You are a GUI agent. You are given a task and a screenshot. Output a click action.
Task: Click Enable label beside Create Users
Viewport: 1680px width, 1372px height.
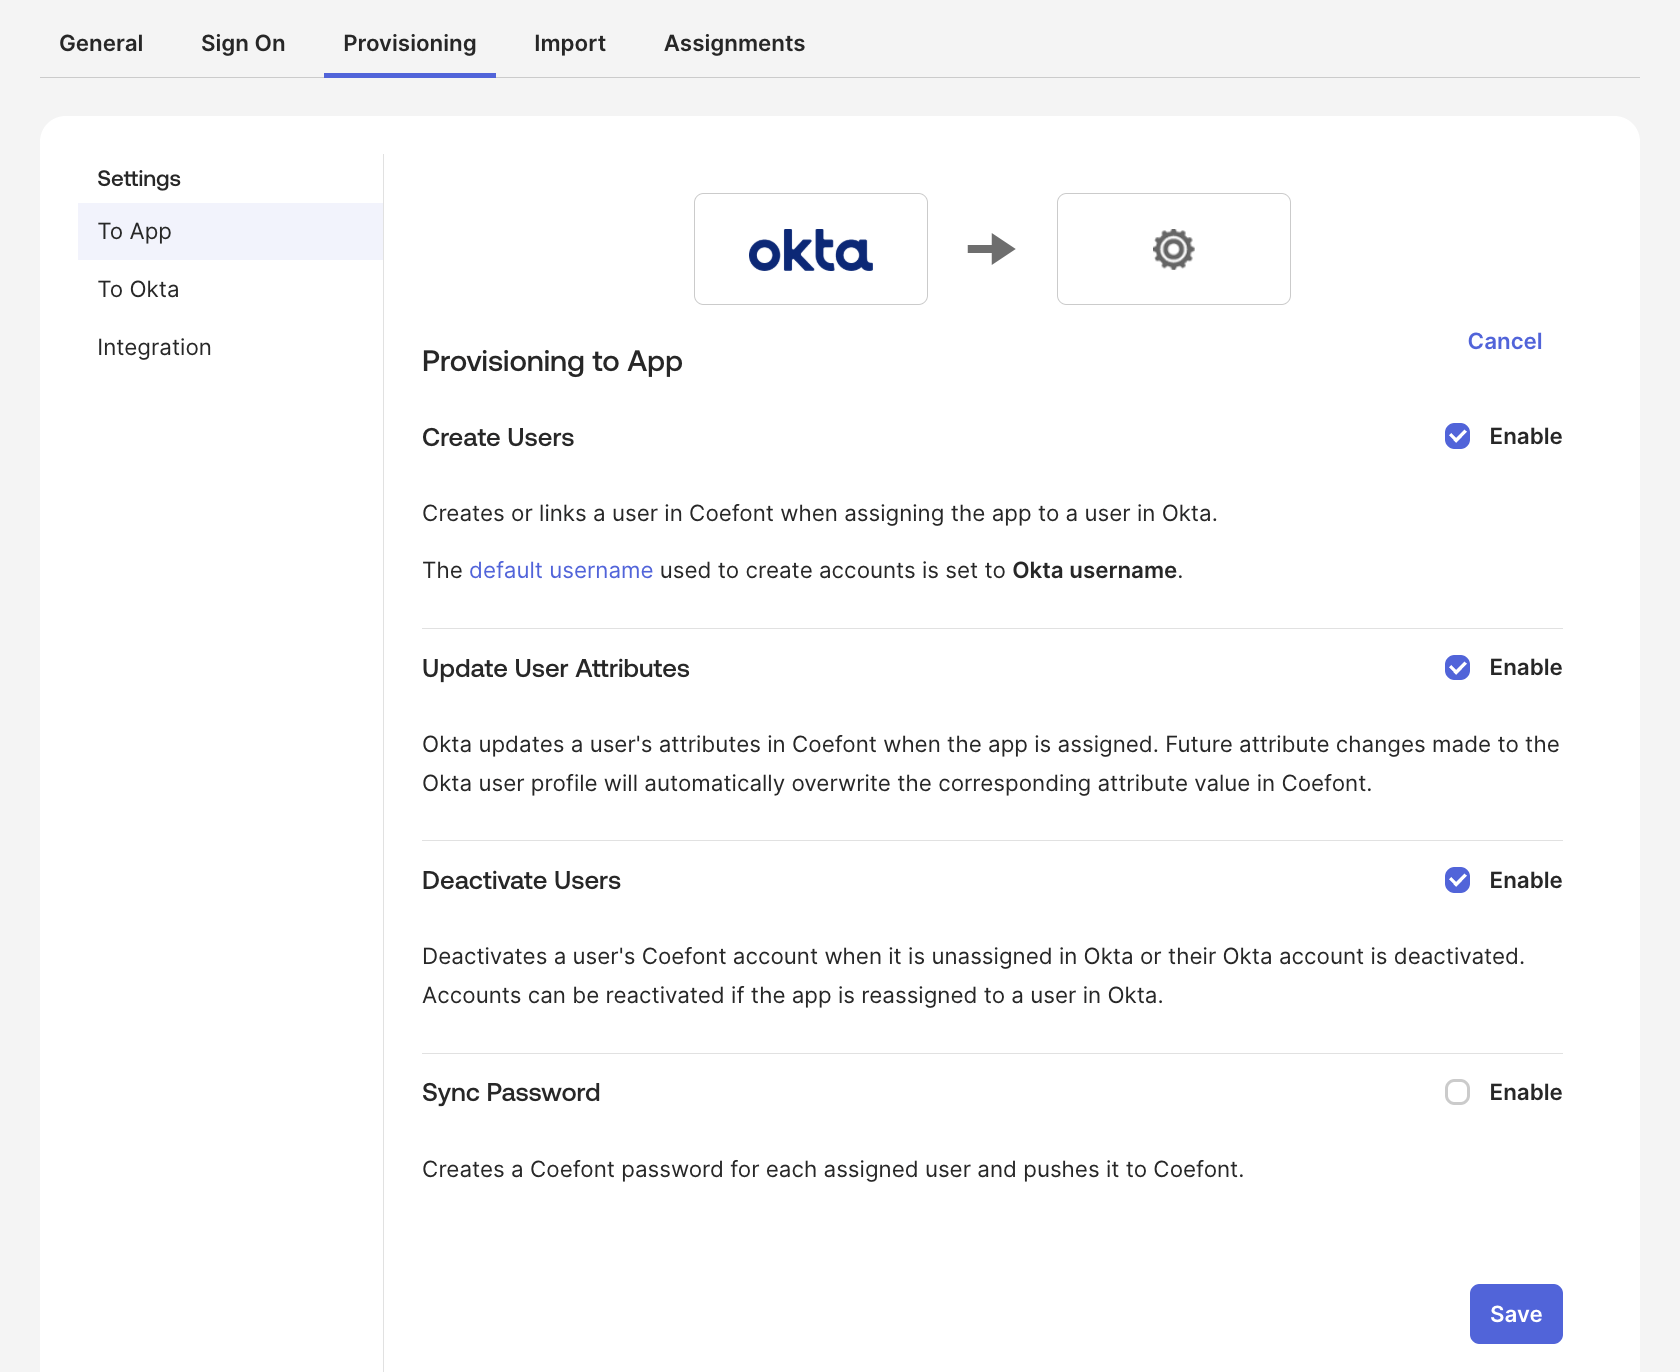(x=1526, y=436)
